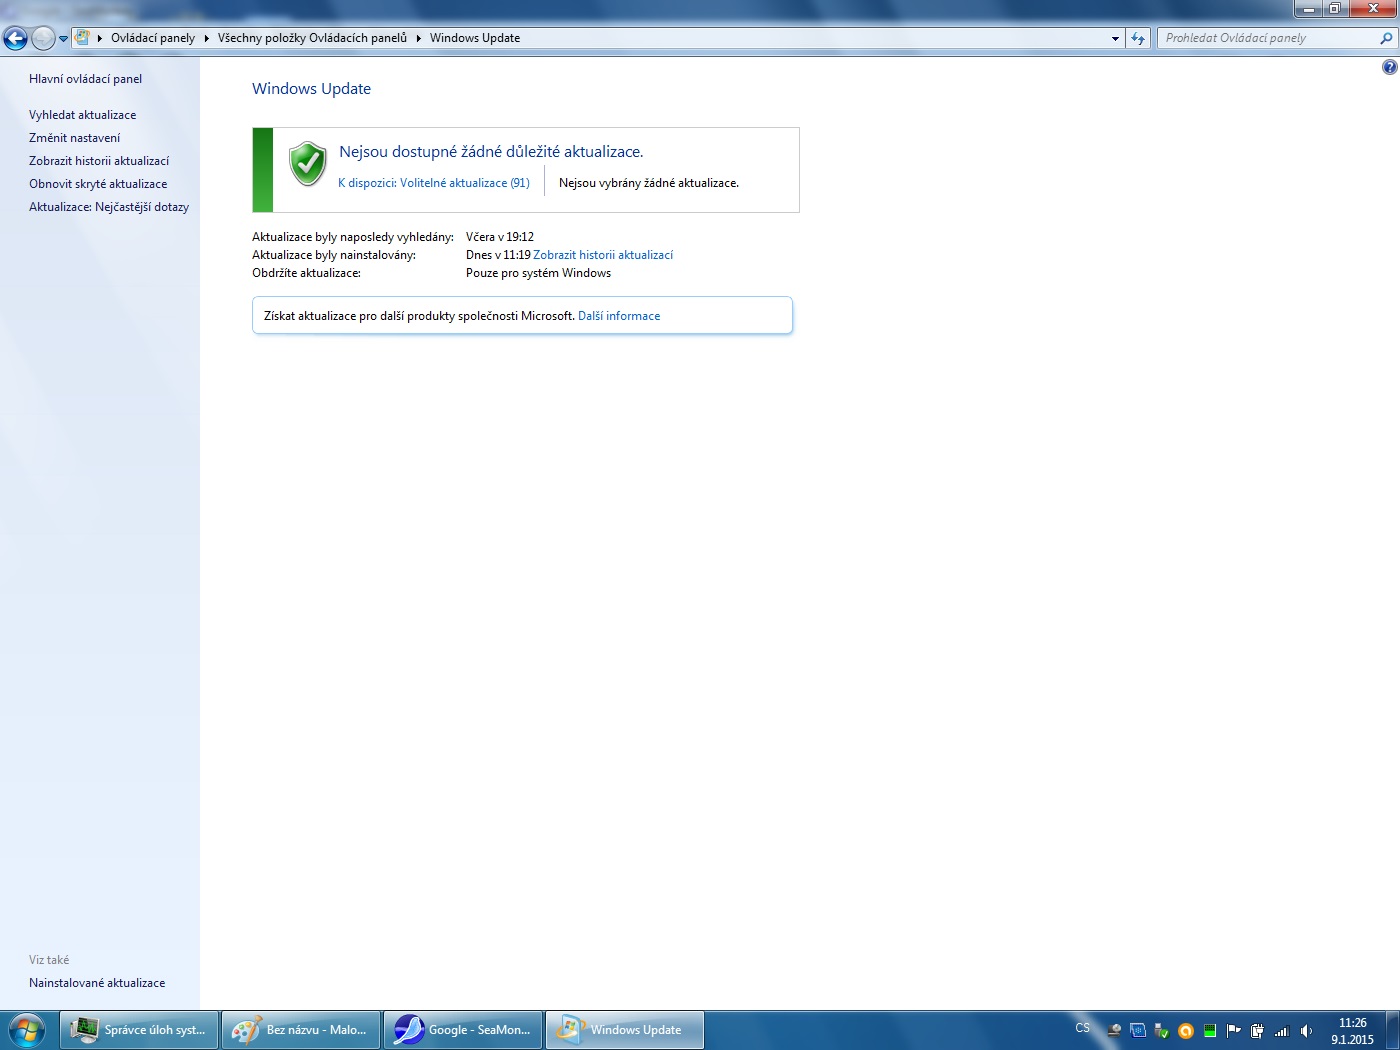
Task: Click the orange circular tray icon
Action: pos(1186,1031)
